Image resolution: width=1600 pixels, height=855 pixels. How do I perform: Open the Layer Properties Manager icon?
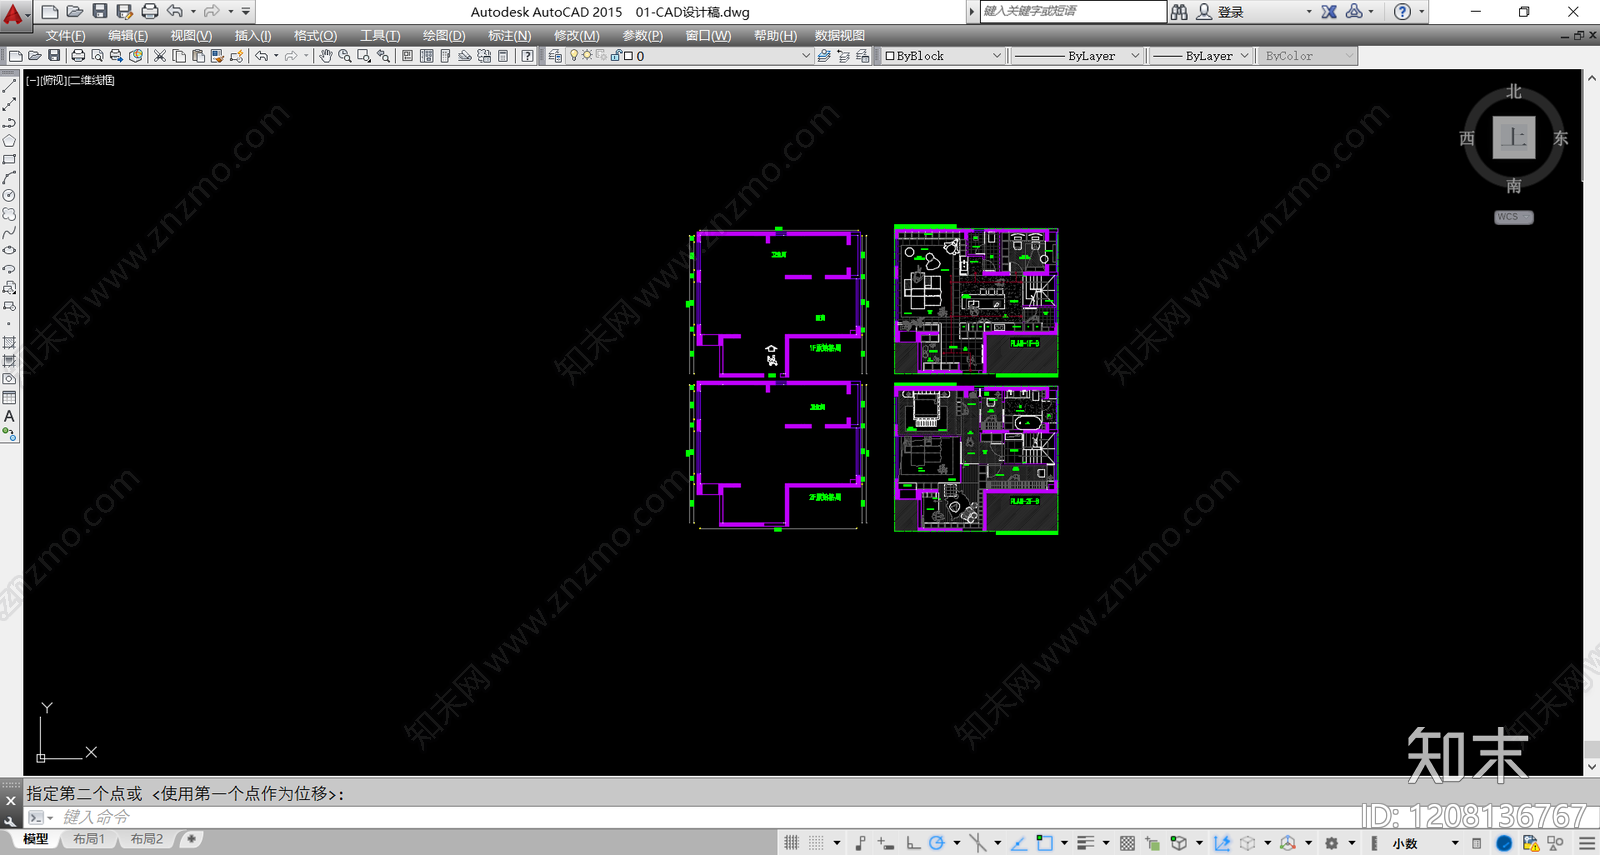(x=555, y=56)
